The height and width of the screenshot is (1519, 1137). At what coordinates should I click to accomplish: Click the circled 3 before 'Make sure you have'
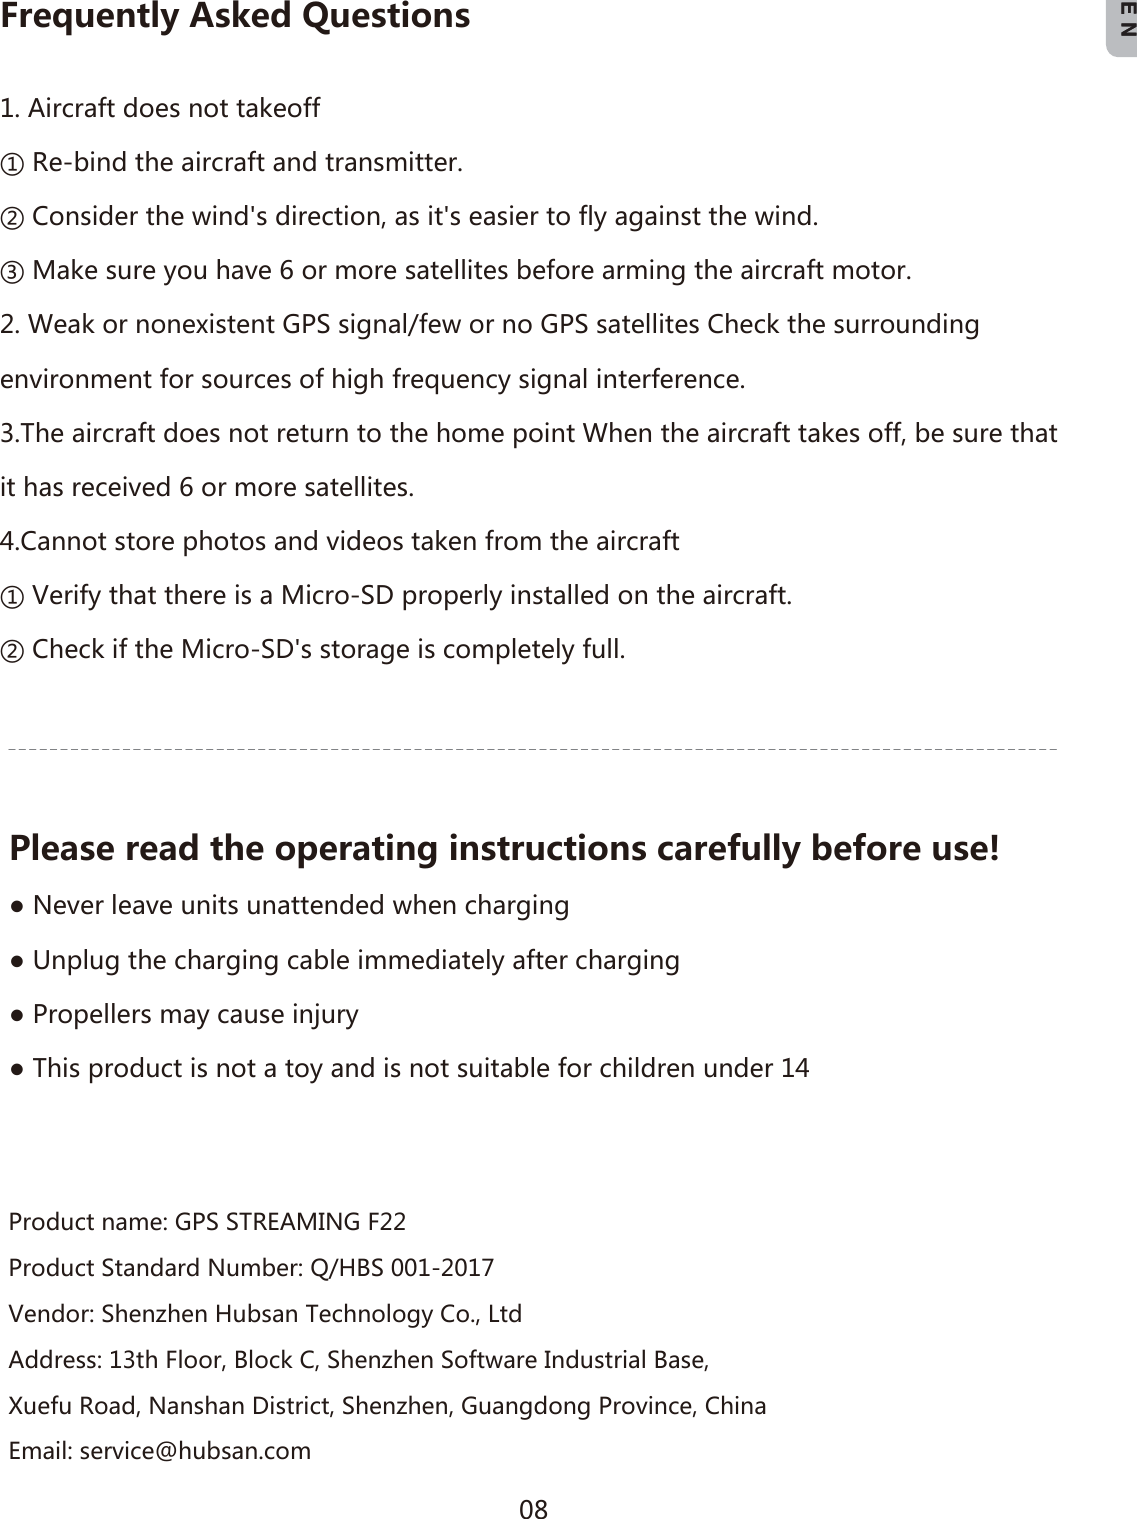[x=14, y=271]
